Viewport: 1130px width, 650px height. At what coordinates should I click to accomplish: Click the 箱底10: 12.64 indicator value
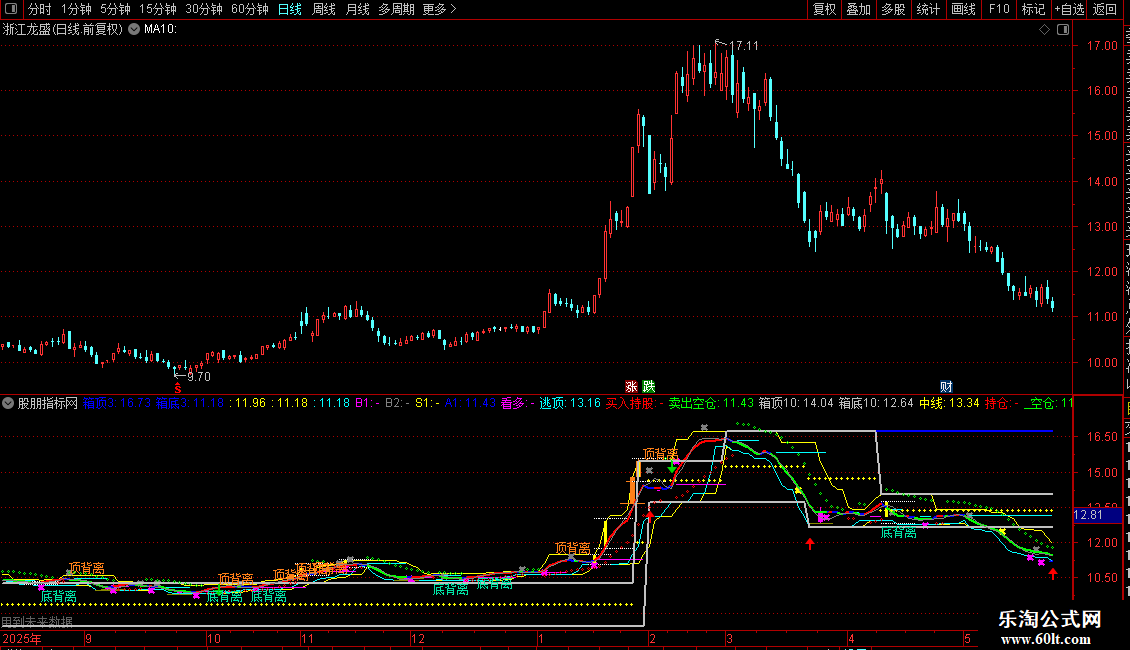[876, 404]
